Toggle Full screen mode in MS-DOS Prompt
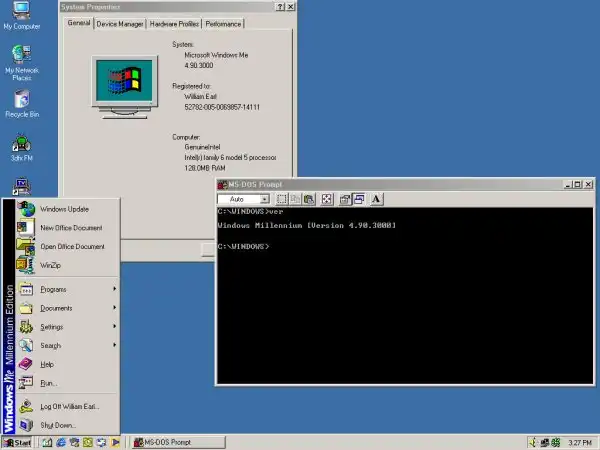 pos(327,200)
